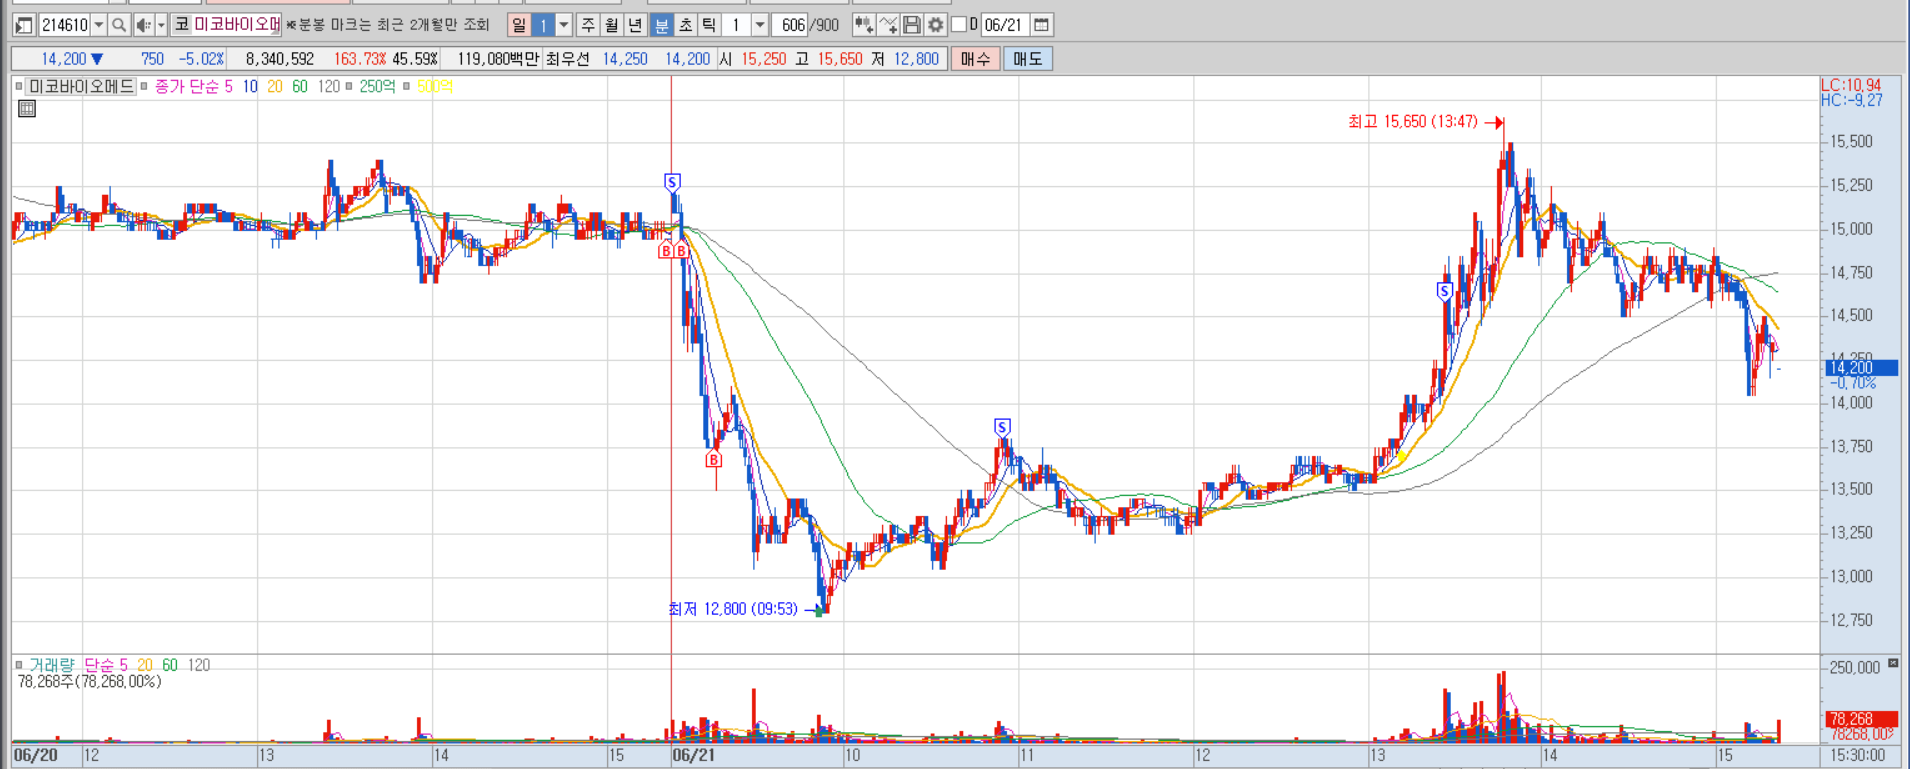The image size is (1910, 769).
Task: Click the 06/20 S sell marker at chart top
Action: pos(672,182)
